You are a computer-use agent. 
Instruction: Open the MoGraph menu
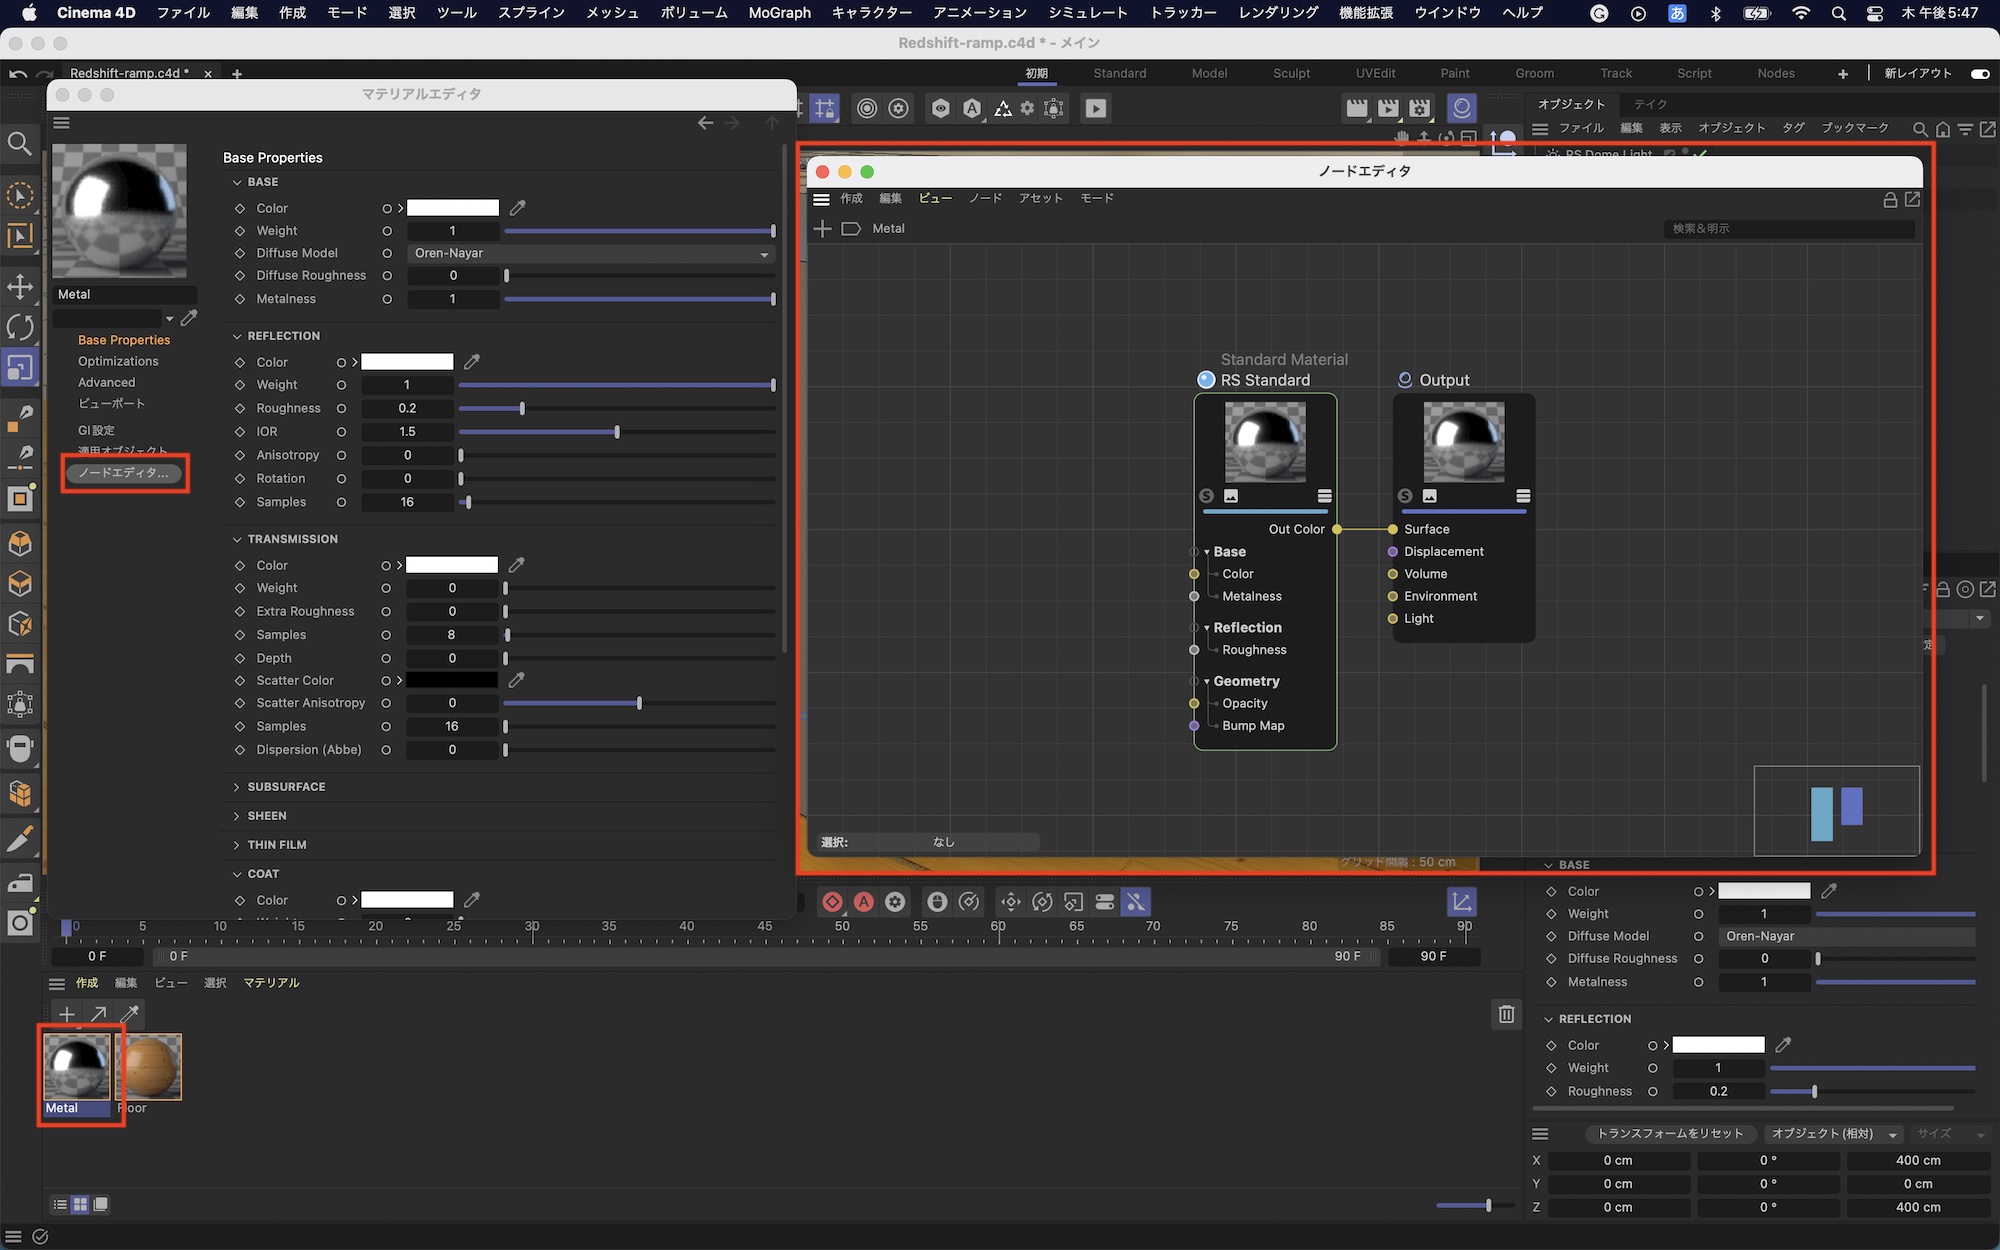pyautogui.click(x=779, y=13)
